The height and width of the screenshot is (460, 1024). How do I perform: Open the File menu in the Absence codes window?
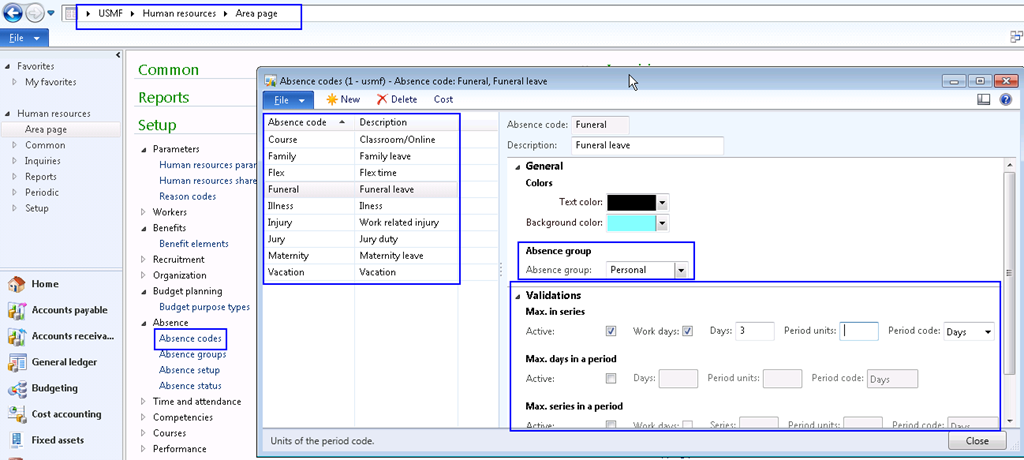coord(288,99)
